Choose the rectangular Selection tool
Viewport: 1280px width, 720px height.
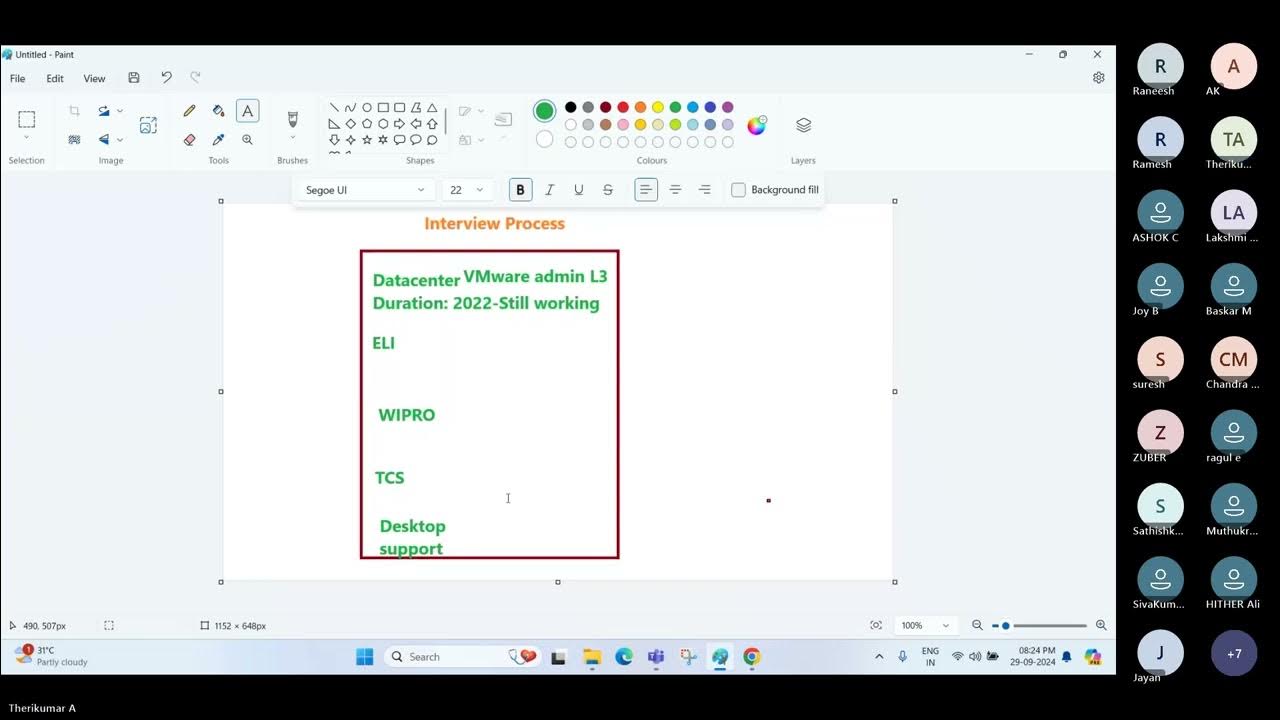(27, 119)
